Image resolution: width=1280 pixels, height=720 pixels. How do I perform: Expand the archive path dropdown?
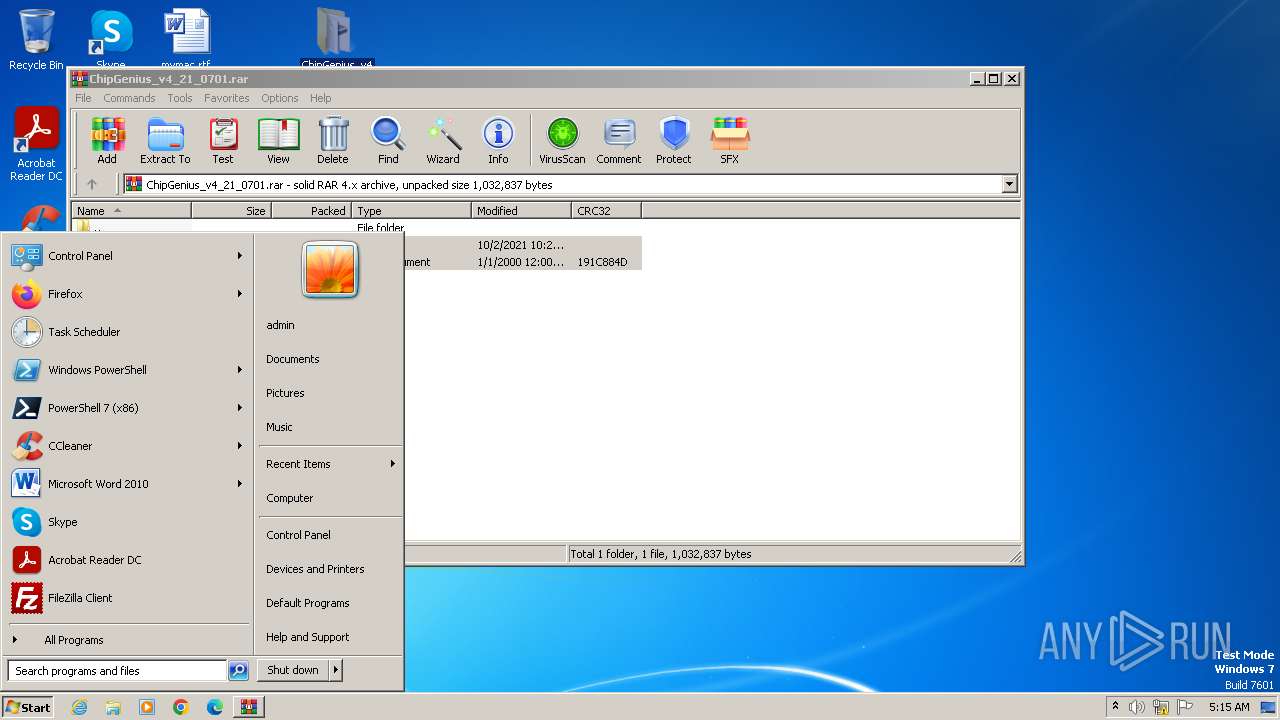coord(1009,184)
